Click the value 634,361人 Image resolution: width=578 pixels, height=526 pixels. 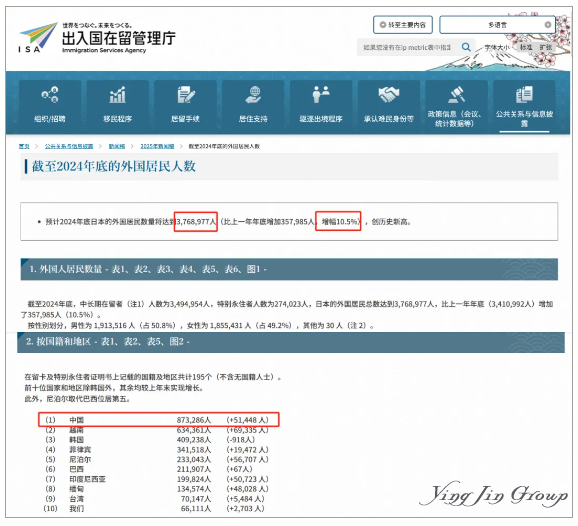point(194,430)
